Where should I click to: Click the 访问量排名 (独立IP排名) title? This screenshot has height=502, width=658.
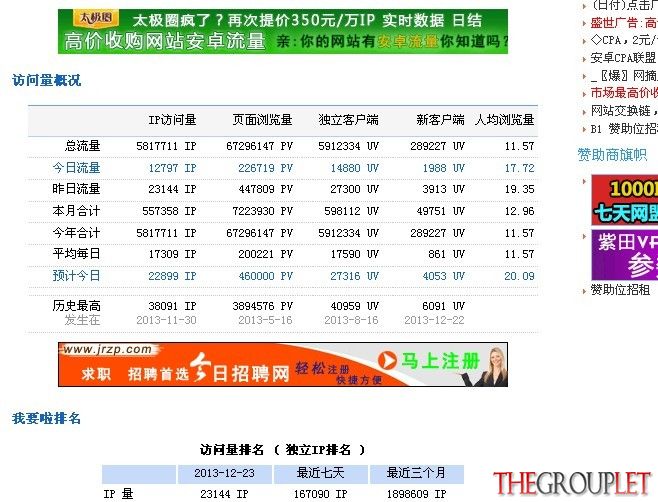282,450
